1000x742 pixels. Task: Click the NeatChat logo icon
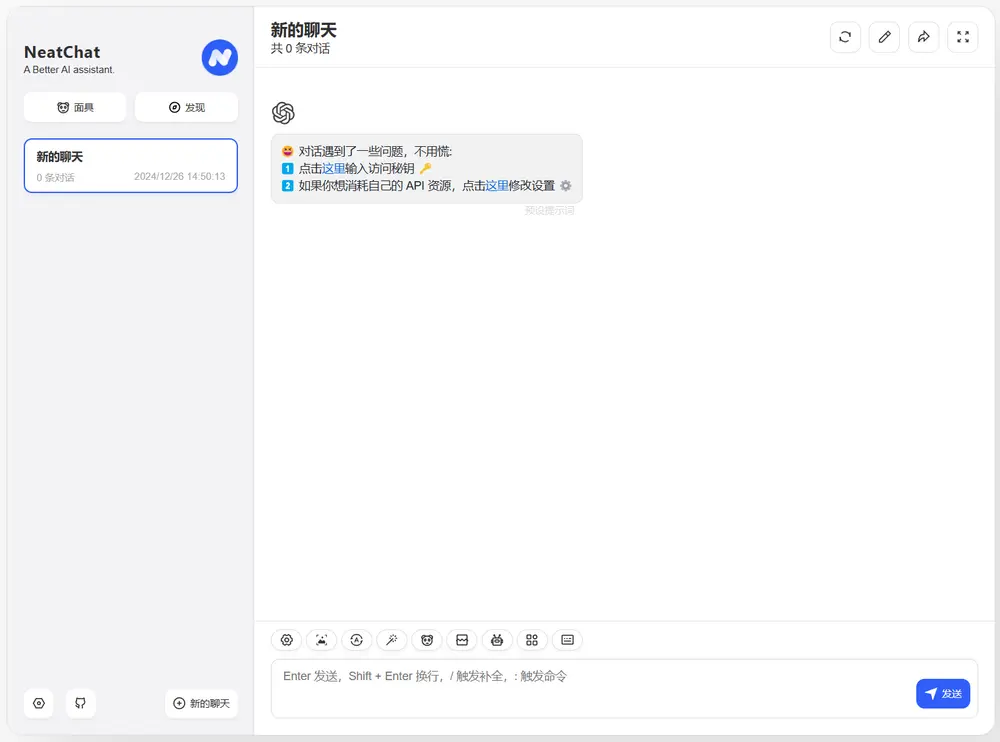[219, 57]
